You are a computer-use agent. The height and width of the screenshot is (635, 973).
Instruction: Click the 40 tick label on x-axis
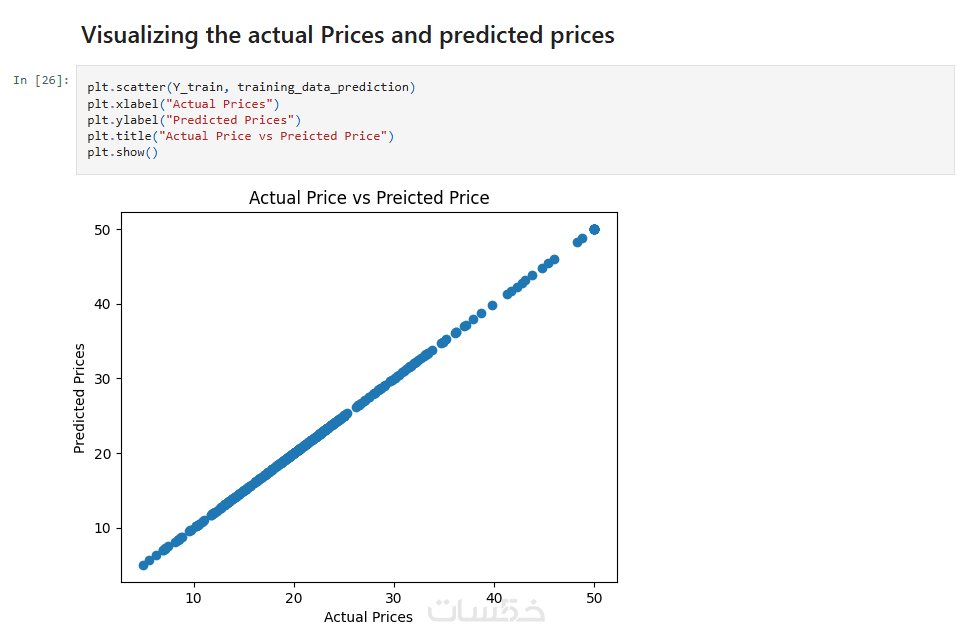[x=494, y=598]
